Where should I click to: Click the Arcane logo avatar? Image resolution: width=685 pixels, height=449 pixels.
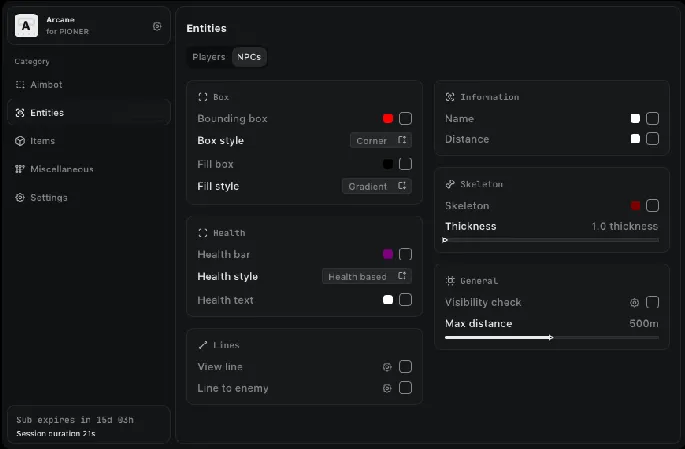pyautogui.click(x=27, y=25)
